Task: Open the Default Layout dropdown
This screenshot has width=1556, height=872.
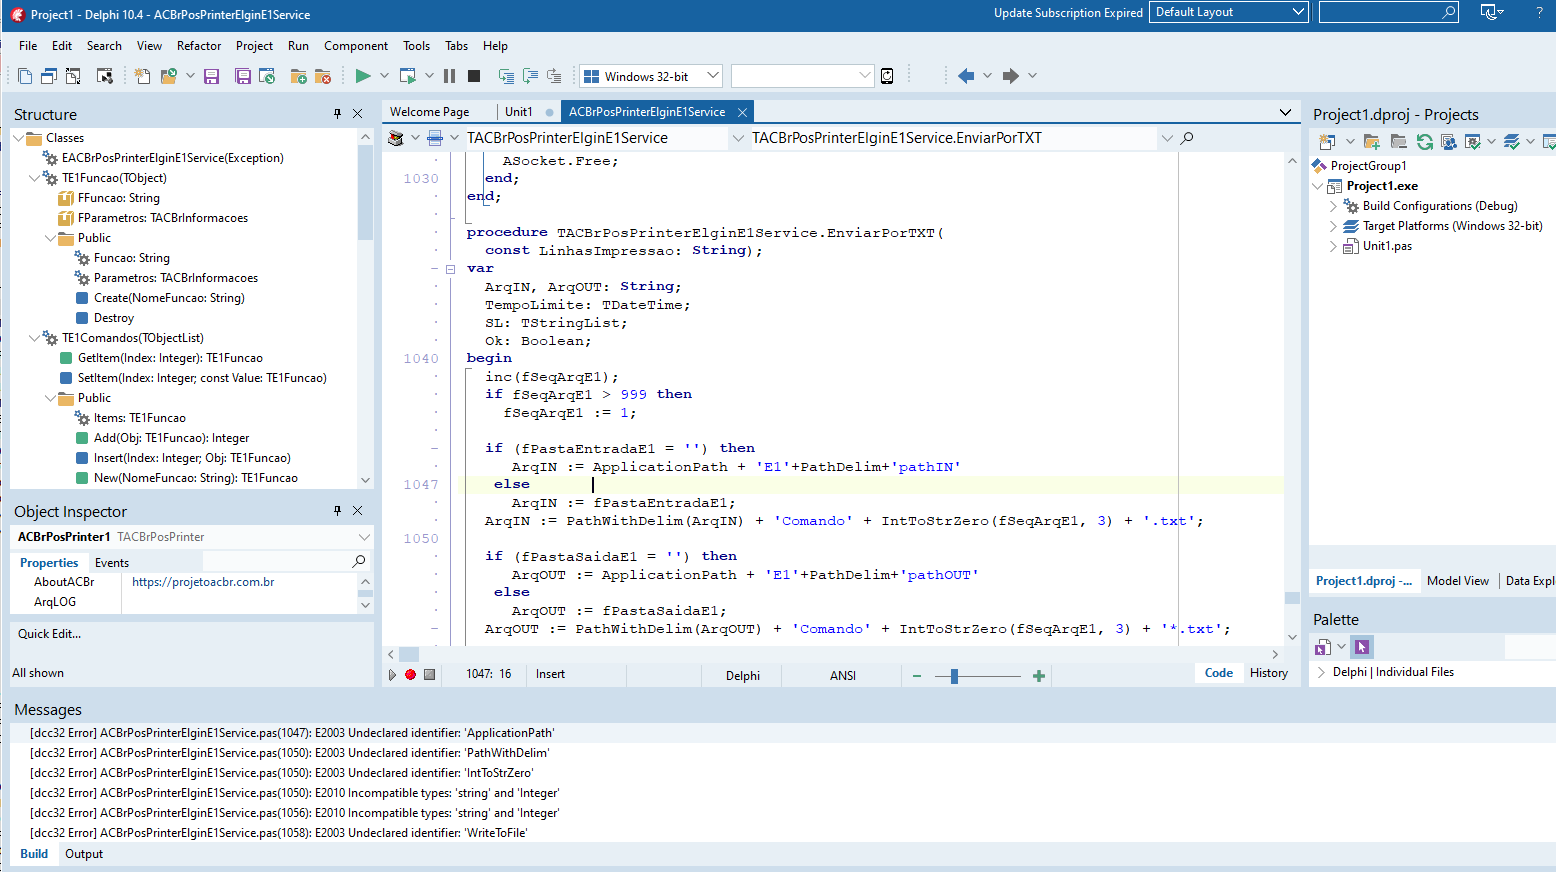Action: pyautogui.click(x=1298, y=12)
